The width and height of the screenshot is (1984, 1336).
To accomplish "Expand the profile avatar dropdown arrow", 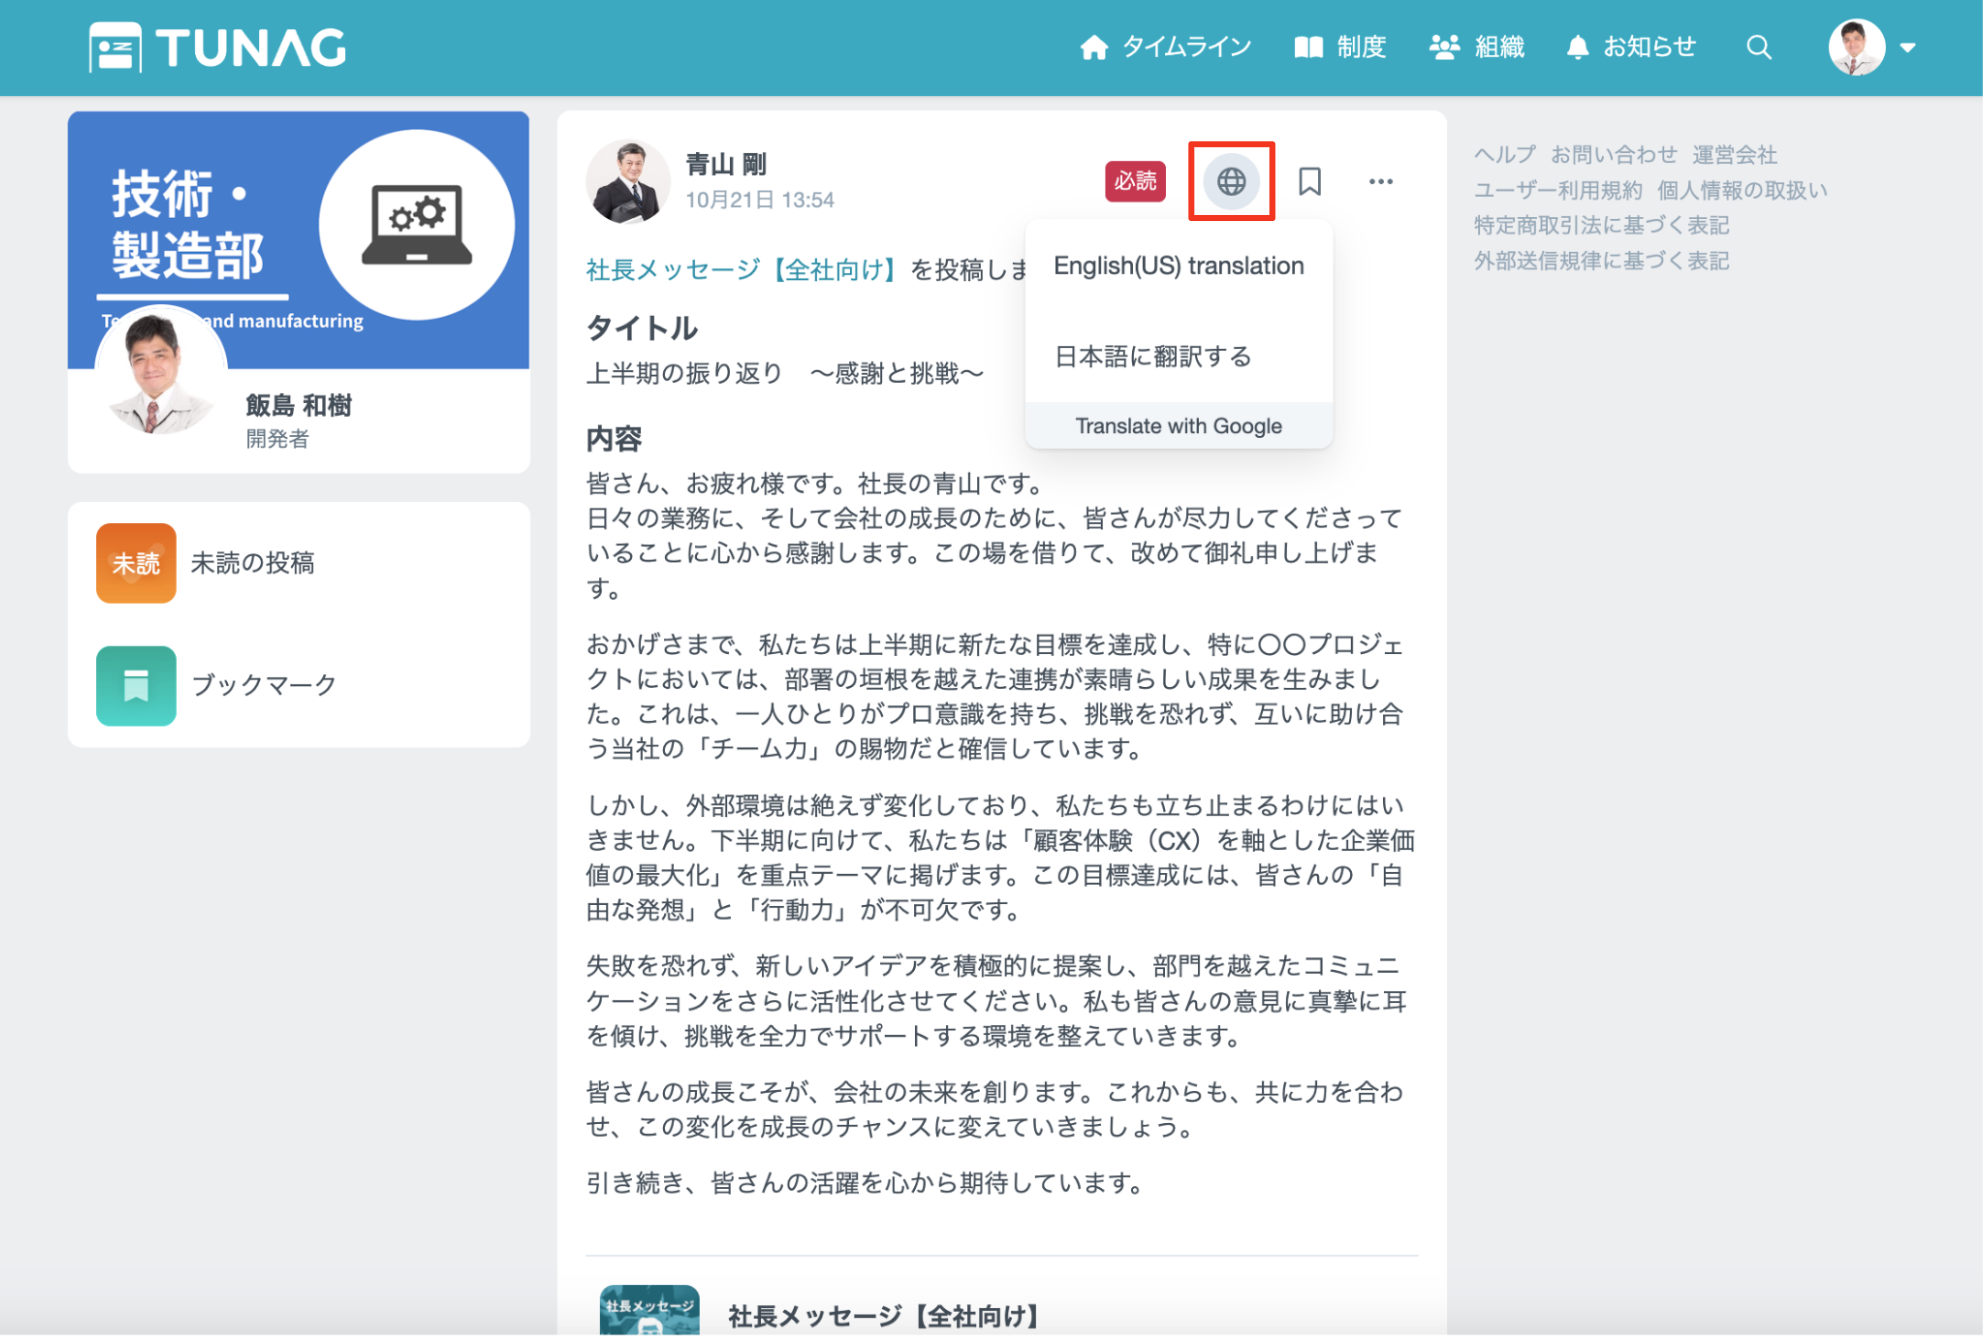I will click(x=1908, y=47).
